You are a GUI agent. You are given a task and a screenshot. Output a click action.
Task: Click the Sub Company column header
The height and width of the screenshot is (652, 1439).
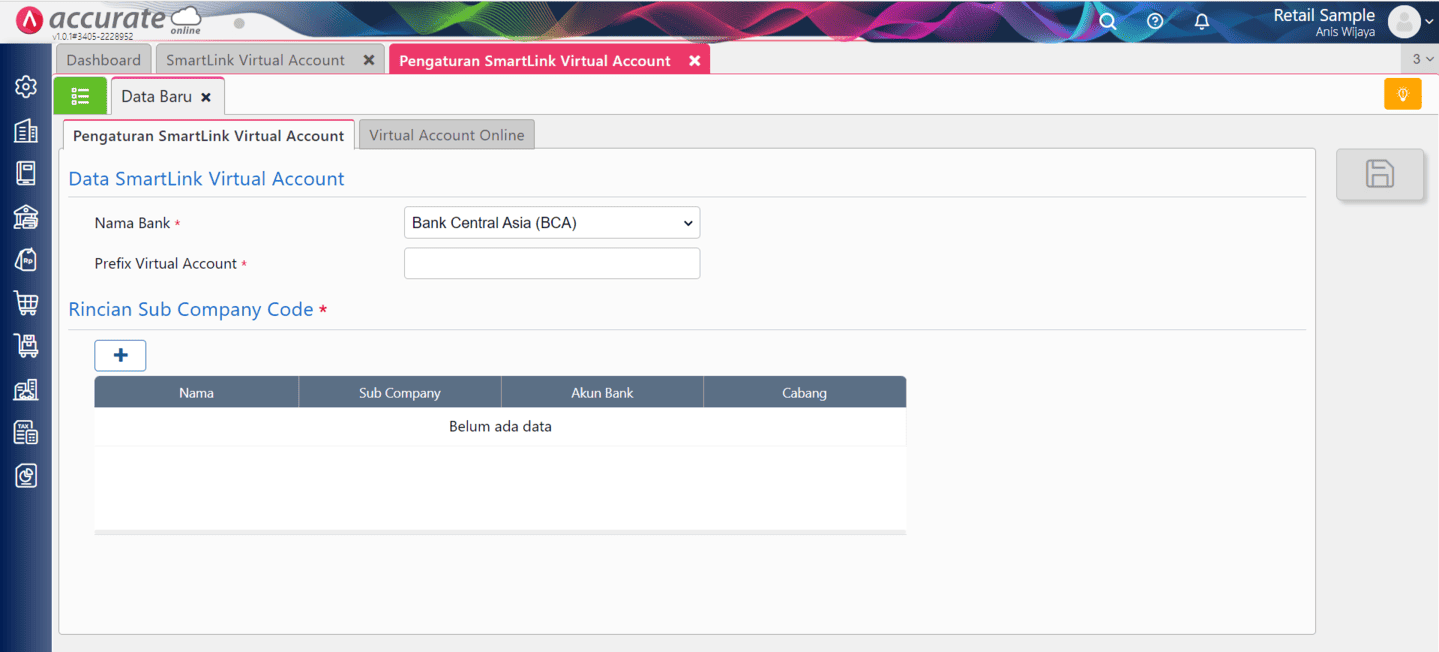(400, 393)
